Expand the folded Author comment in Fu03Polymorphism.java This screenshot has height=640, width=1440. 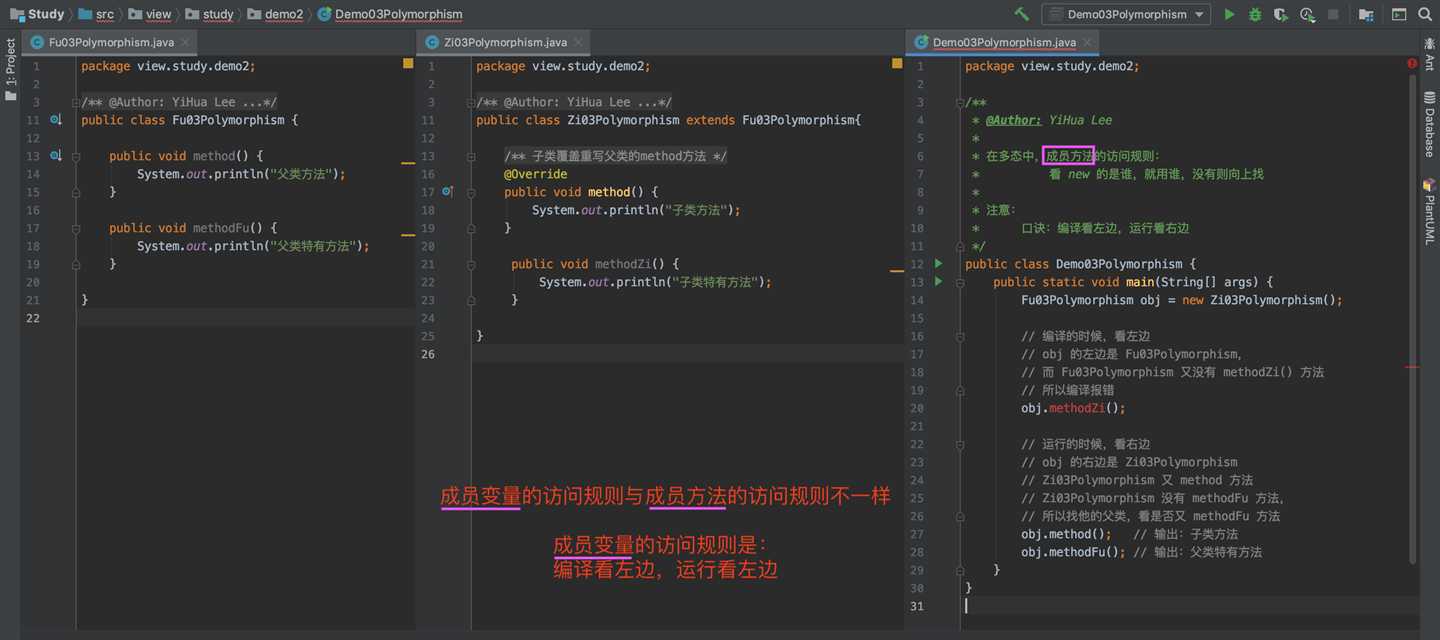pos(75,102)
